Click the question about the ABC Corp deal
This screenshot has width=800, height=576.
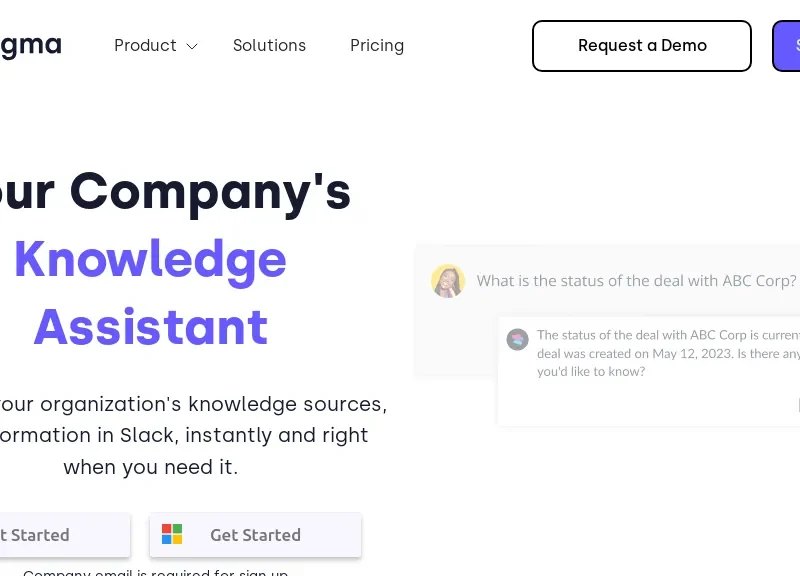coord(636,281)
